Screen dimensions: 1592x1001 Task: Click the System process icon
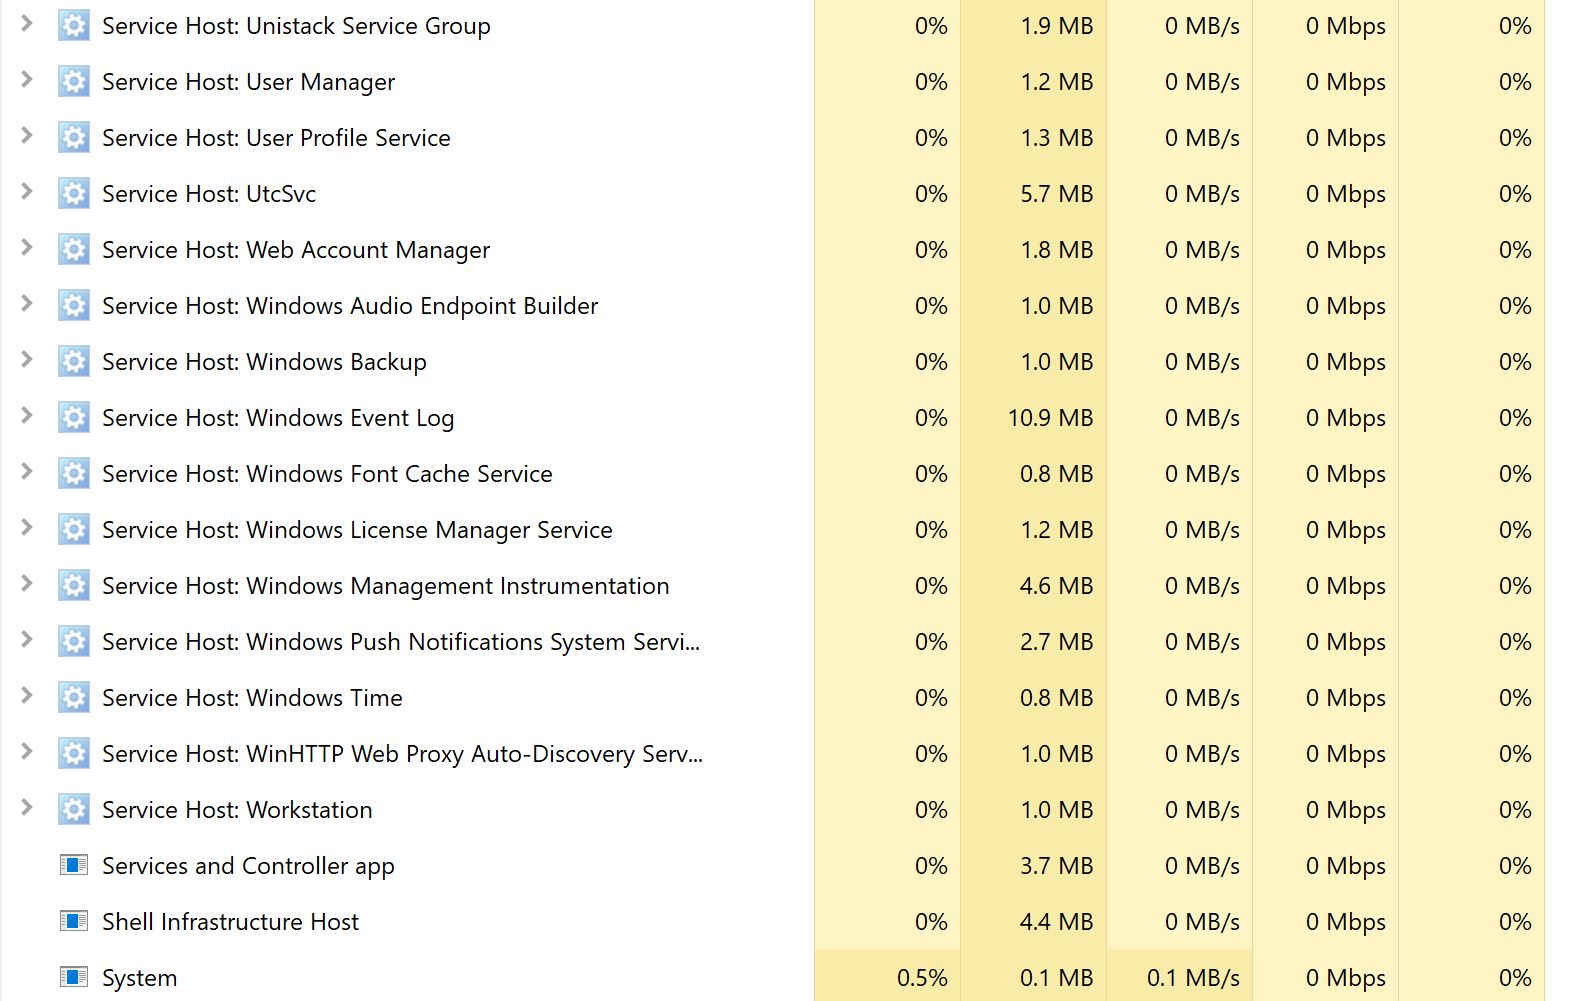coord(73,977)
